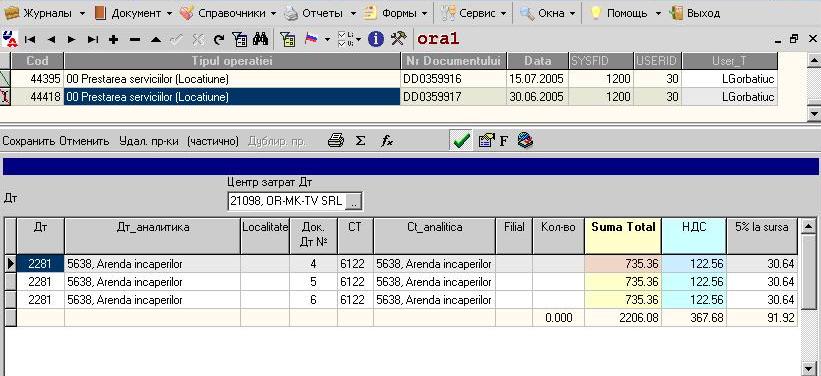Open the Окна menu
Image resolution: width=821 pixels, height=376 pixels.
(x=548, y=13)
